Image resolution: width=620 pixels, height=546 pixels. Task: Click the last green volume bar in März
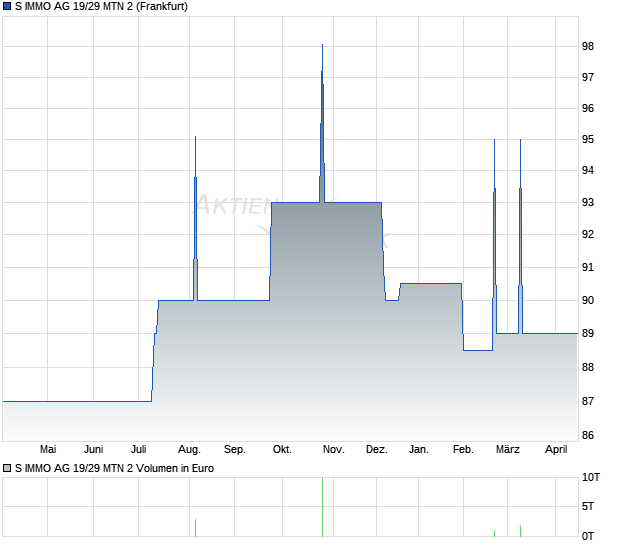tap(520, 531)
